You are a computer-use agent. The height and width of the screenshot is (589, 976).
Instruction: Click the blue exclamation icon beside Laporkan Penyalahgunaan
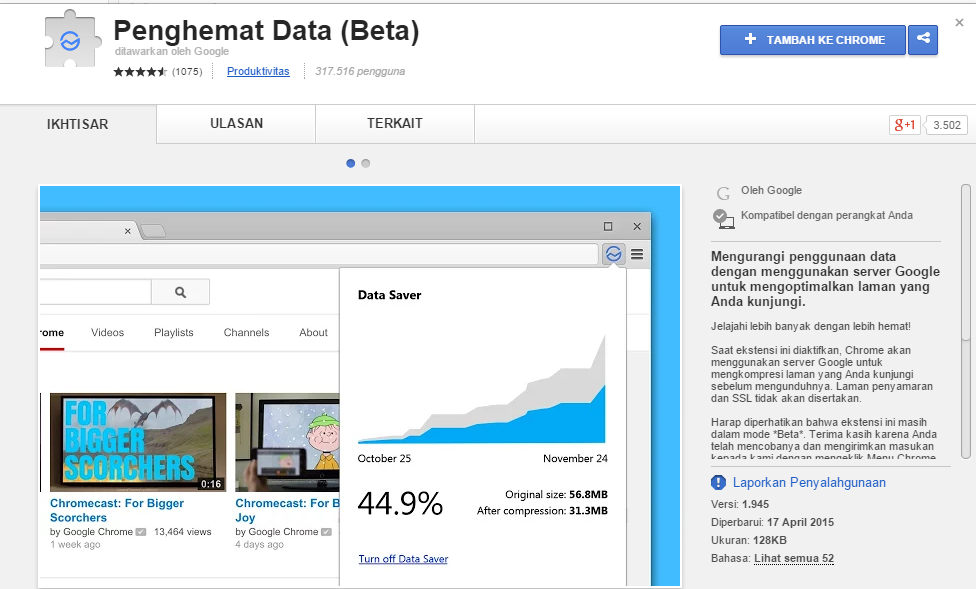click(720, 482)
